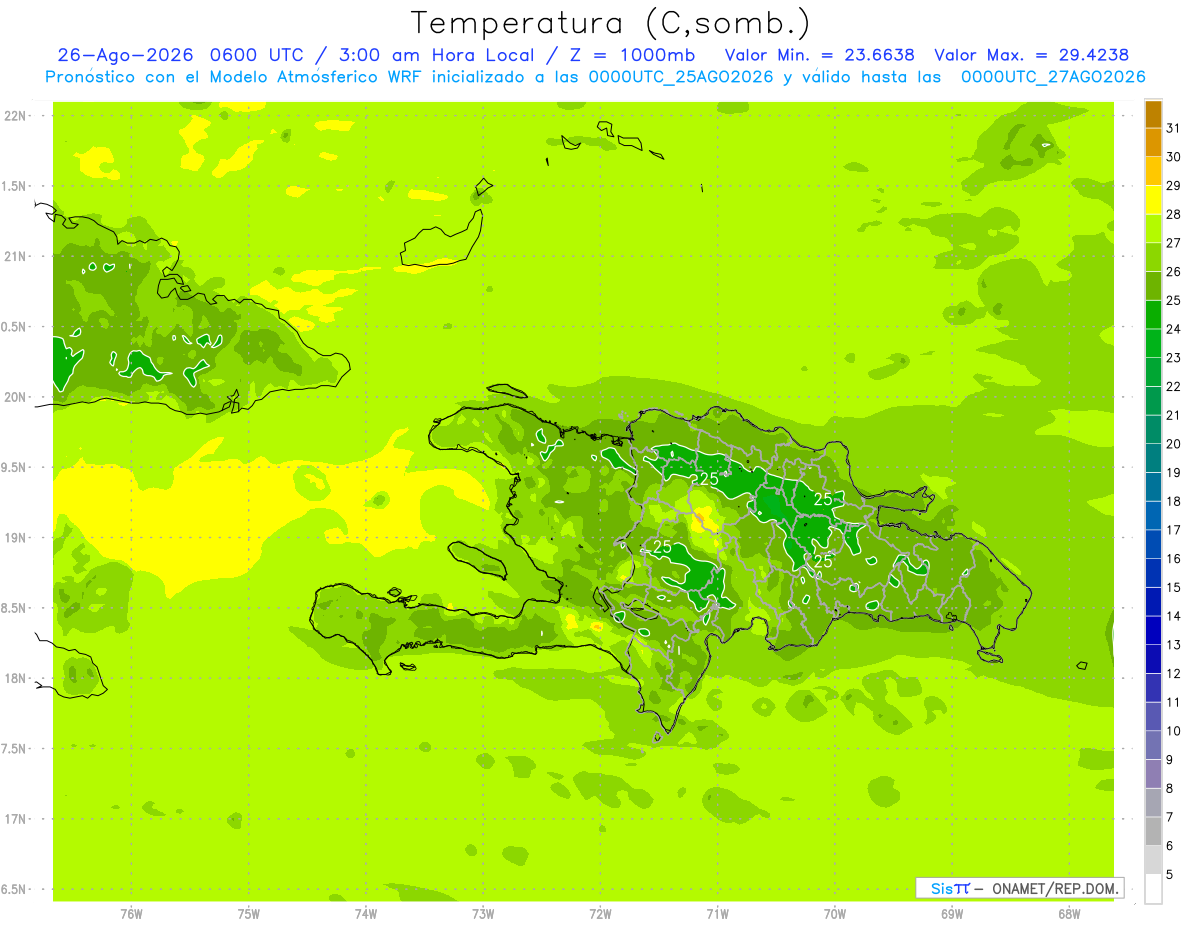Image resolution: width=1200 pixels, height=927 pixels.
Task: Click the 19N latitude label
Action: click(x=15, y=538)
